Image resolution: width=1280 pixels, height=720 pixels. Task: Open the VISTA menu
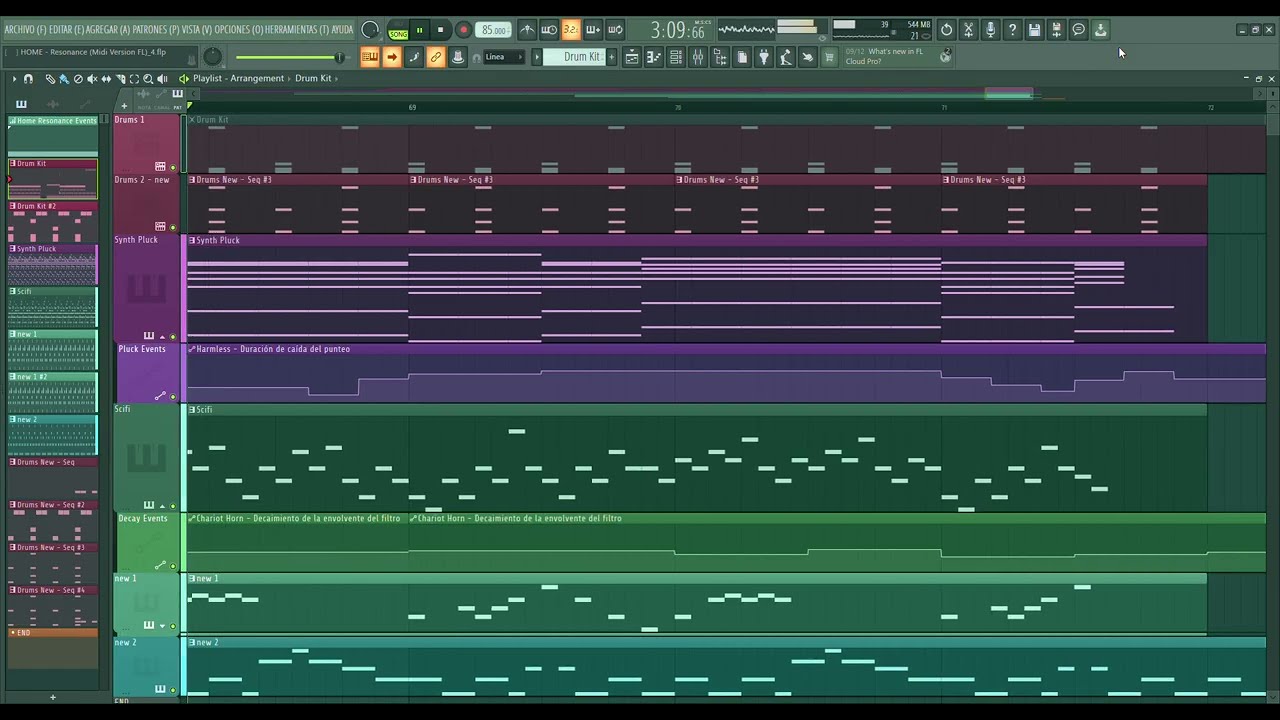pos(196,30)
